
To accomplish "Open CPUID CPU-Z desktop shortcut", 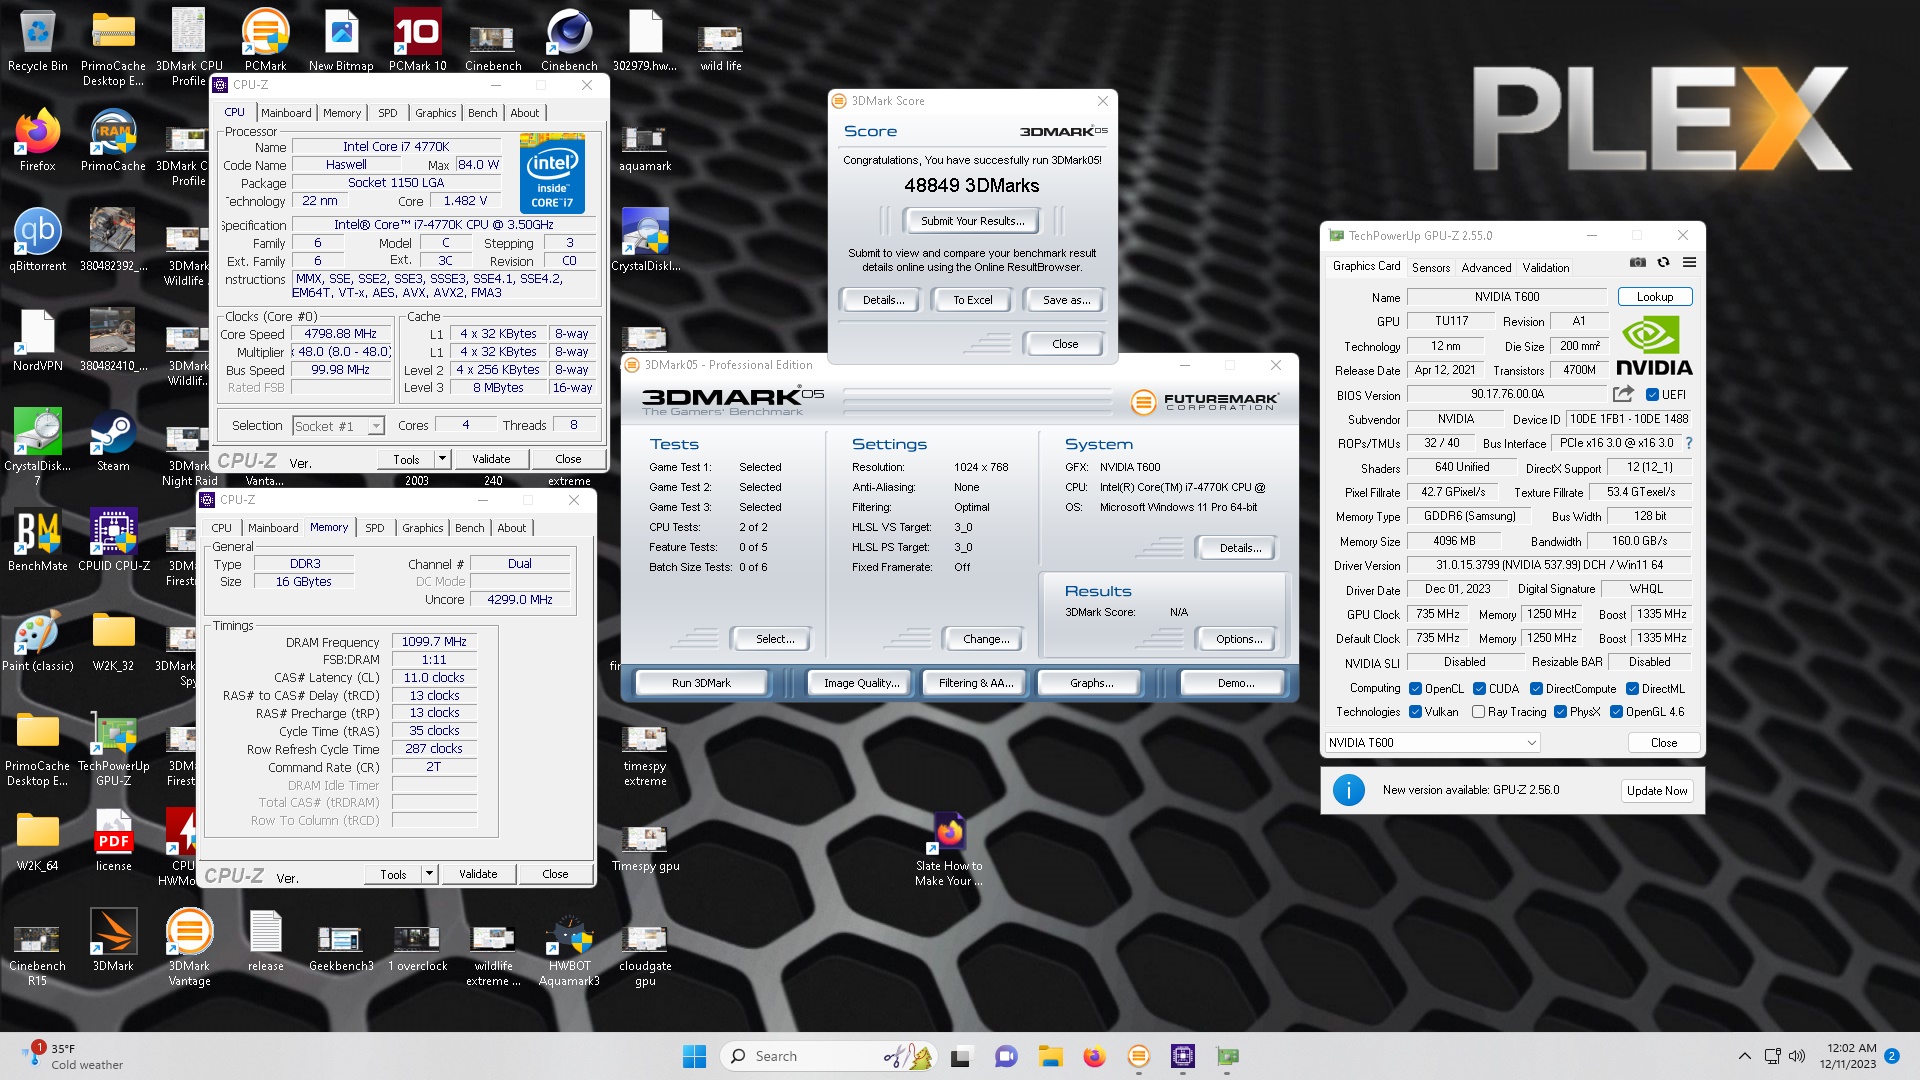I will click(x=113, y=540).
